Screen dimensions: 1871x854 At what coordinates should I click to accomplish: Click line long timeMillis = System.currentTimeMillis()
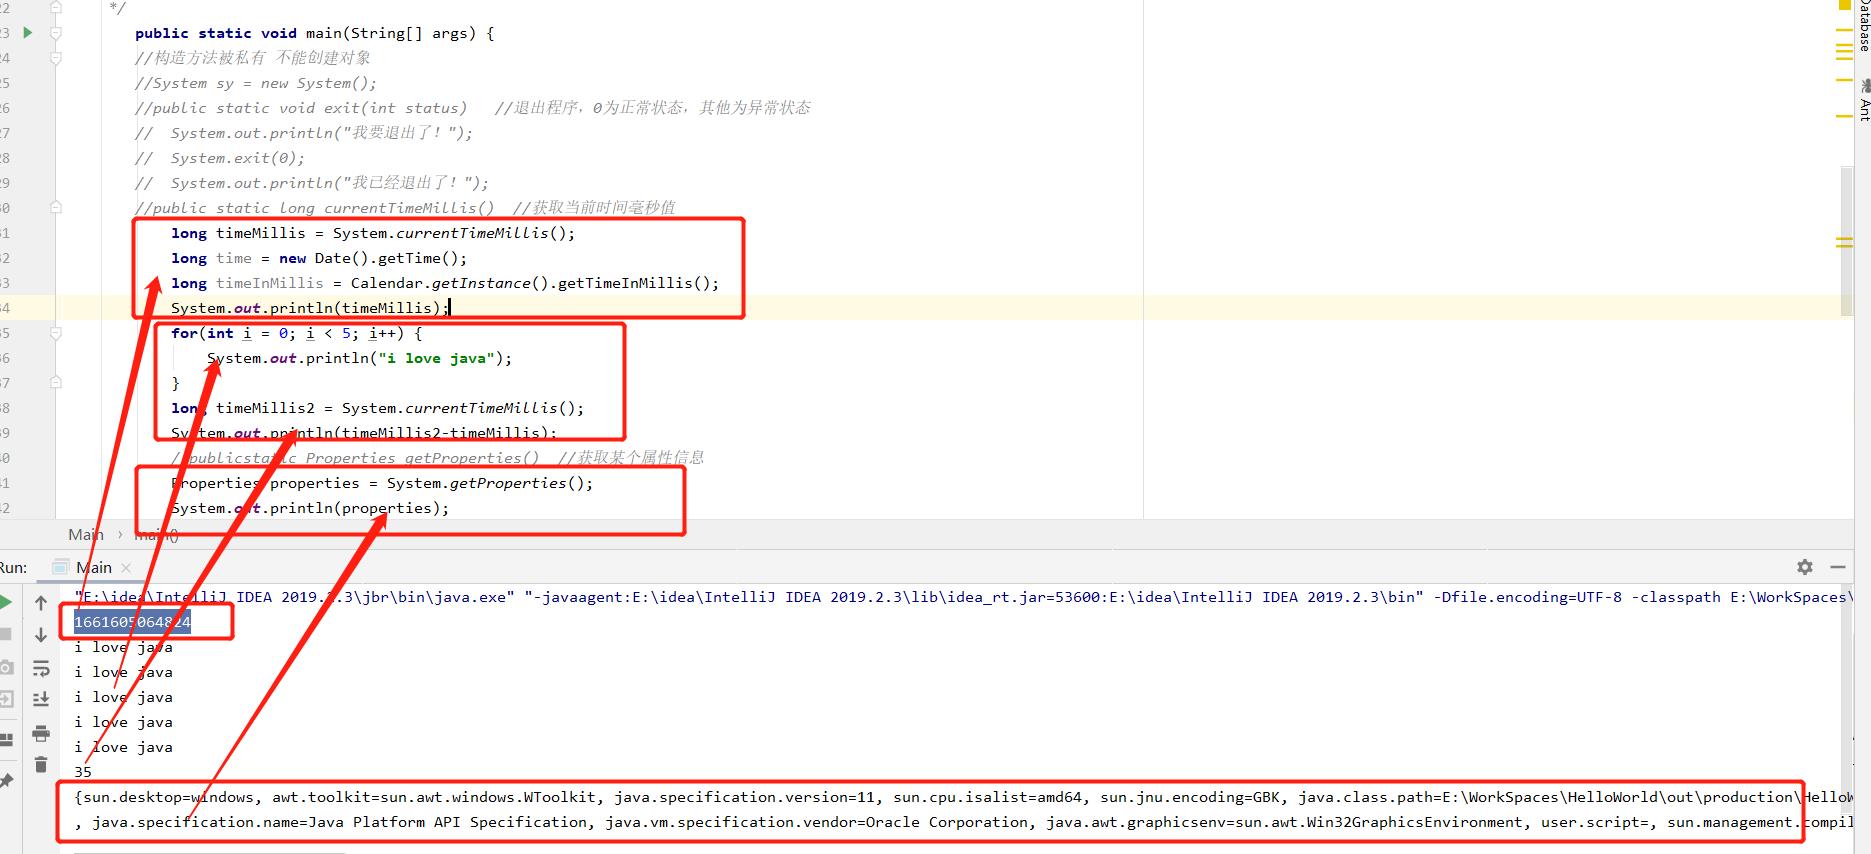[373, 233]
